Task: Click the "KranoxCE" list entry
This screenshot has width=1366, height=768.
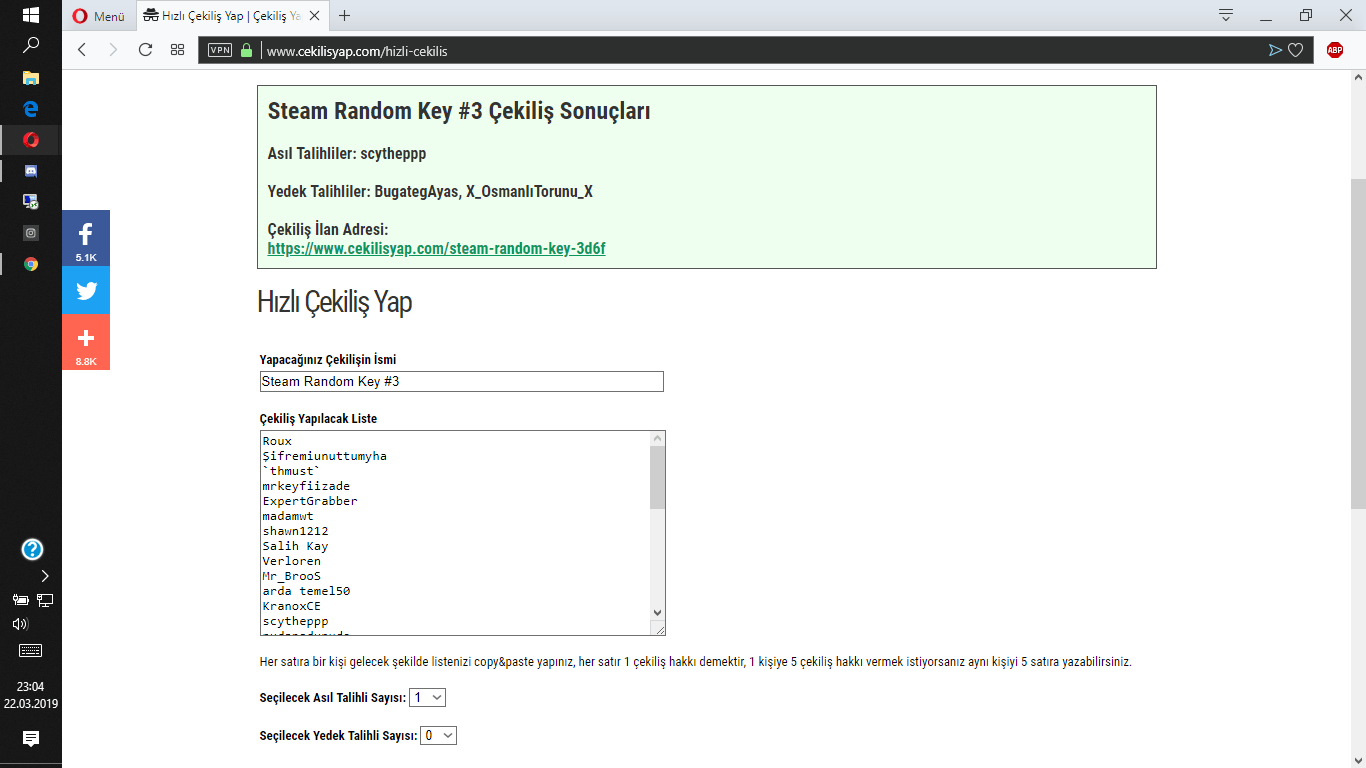Action: (x=292, y=606)
